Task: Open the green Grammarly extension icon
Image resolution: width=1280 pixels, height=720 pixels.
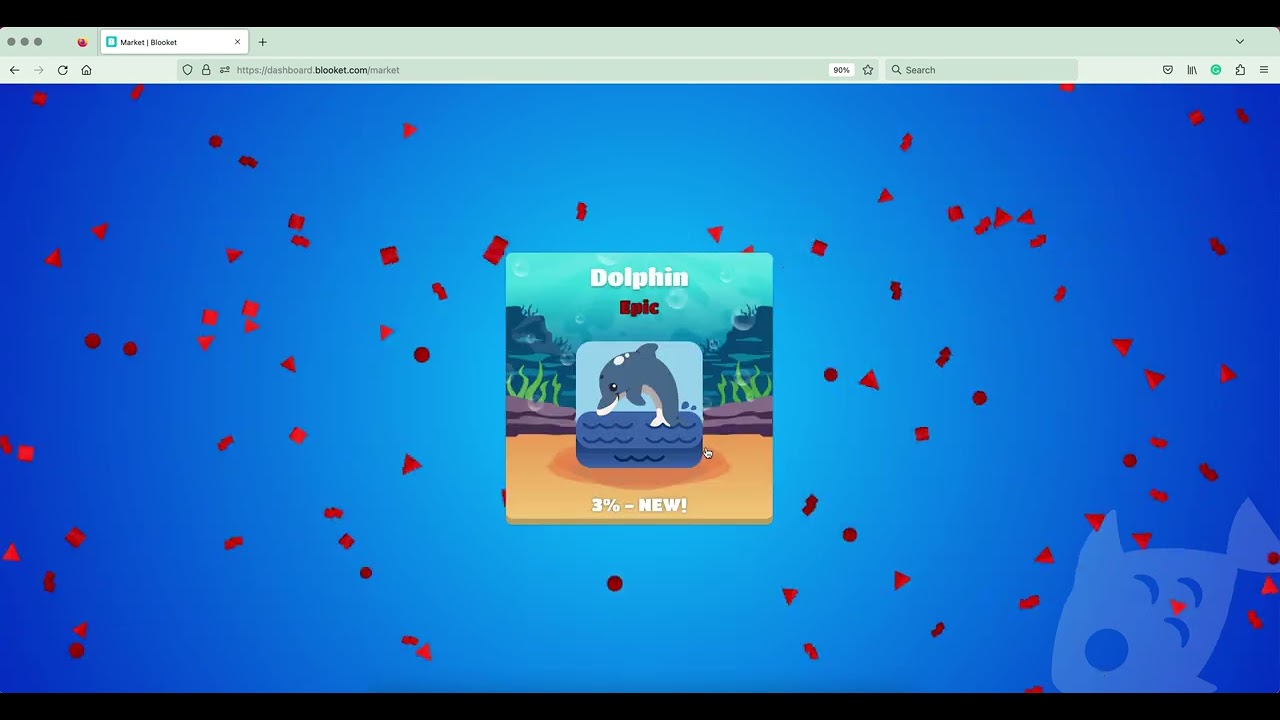Action: click(x=1216, y=70)
